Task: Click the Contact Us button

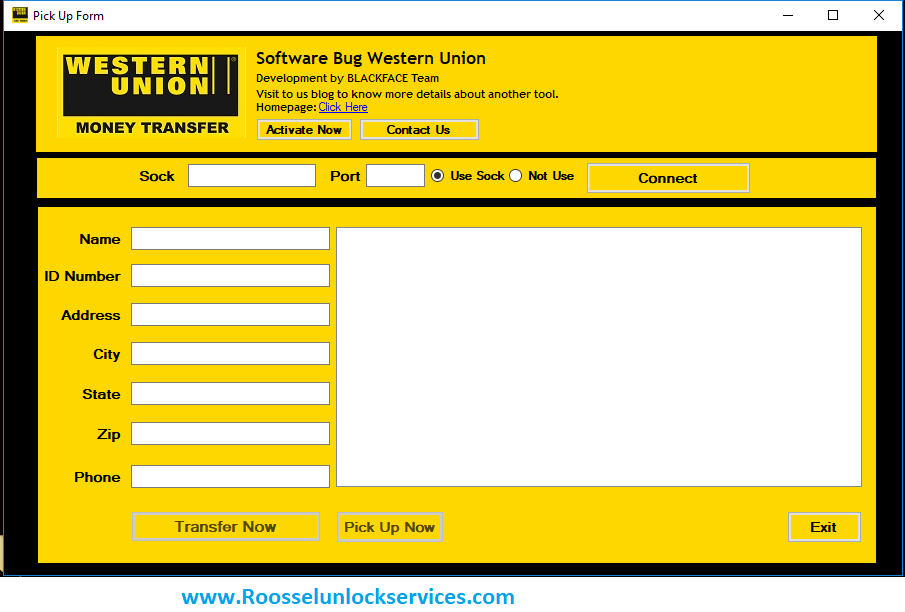Action: 419,129
